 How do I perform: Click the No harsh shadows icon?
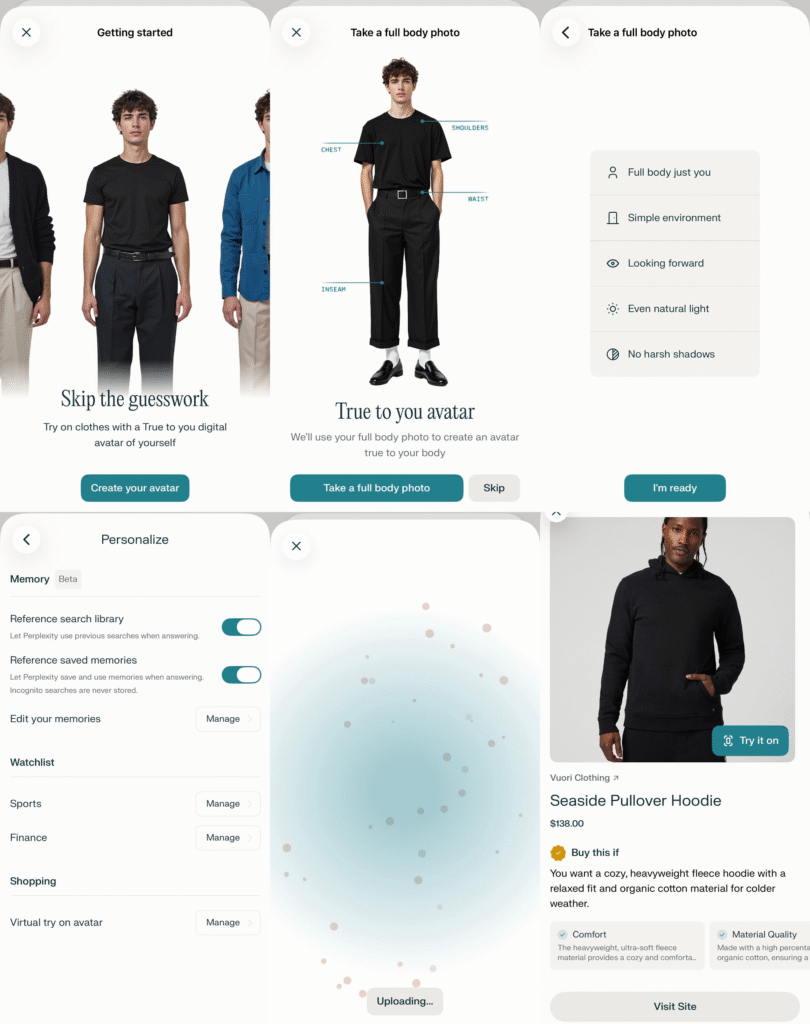pyautogui.click(x=613, y=354)
